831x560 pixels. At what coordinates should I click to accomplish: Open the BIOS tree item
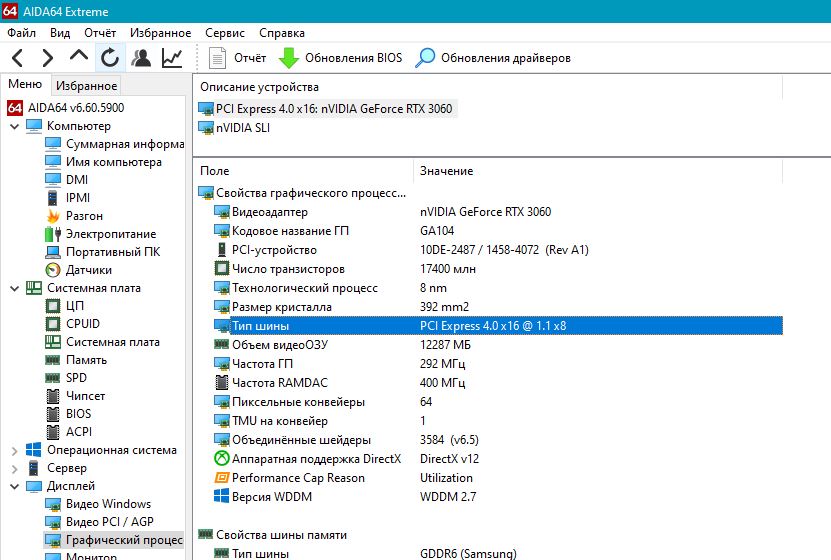point(68,414)
